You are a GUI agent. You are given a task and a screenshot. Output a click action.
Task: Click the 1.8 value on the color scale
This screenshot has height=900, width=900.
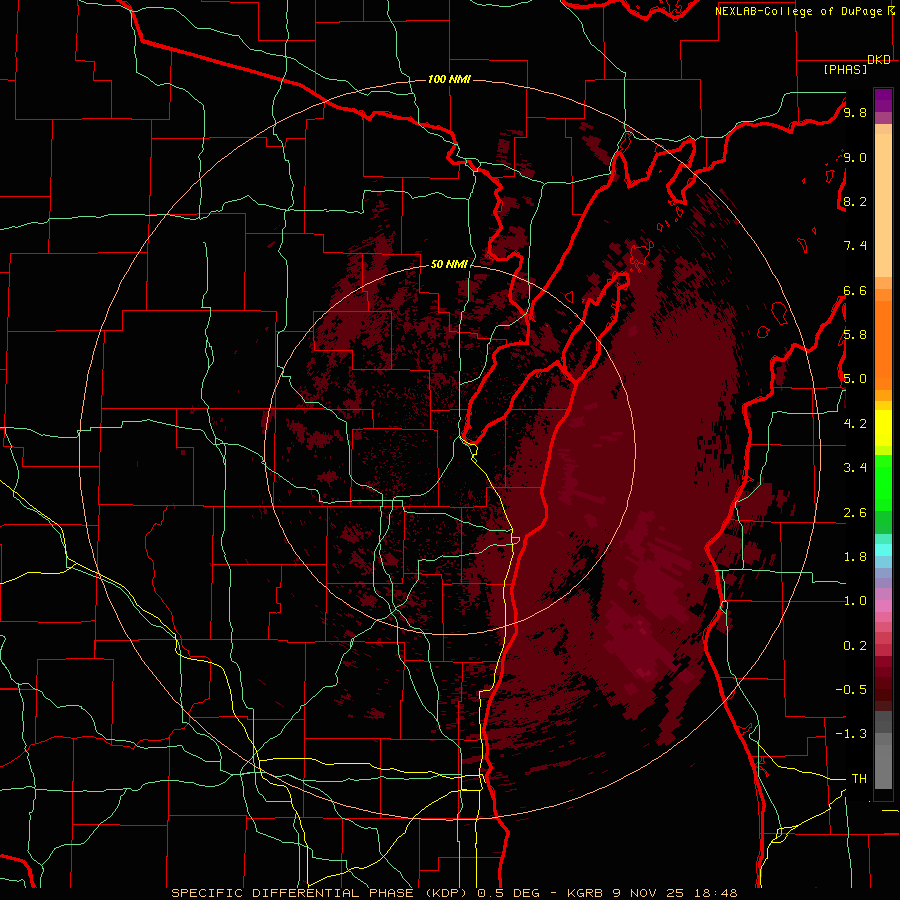pyautogui.click(x=855, y=557)
